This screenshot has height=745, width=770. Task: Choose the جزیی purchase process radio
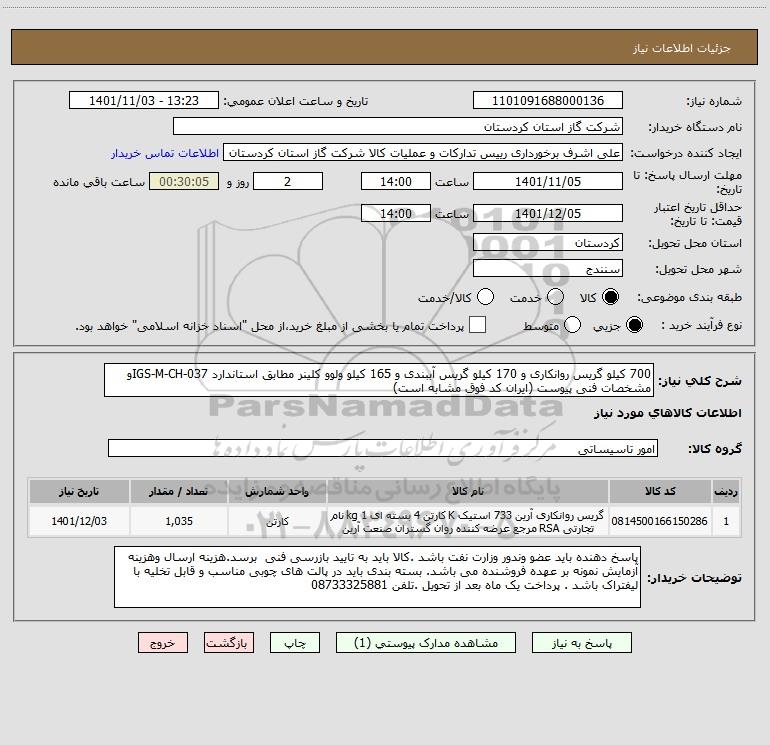tap(634, 325)
